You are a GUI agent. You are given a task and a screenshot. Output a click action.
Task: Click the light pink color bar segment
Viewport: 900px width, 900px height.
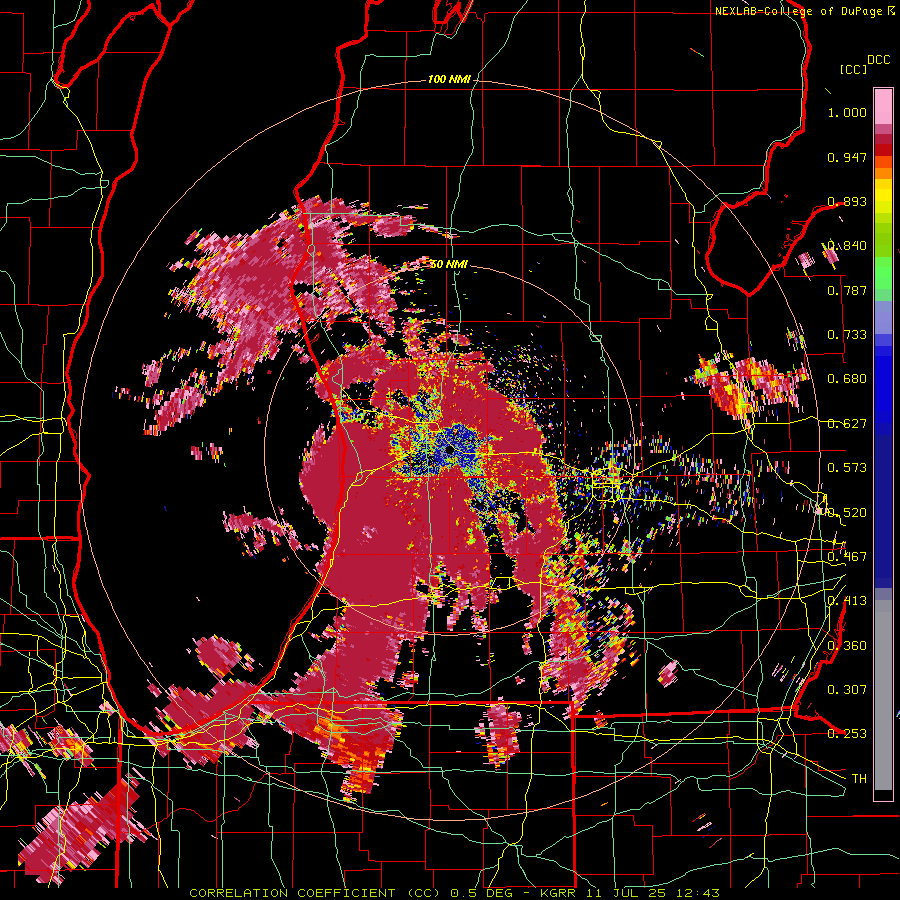[883, 106]
